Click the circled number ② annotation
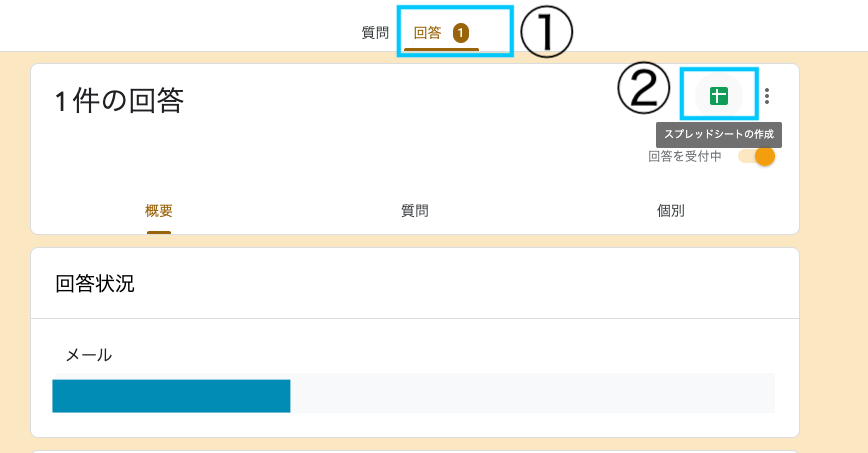 point(643,91)
